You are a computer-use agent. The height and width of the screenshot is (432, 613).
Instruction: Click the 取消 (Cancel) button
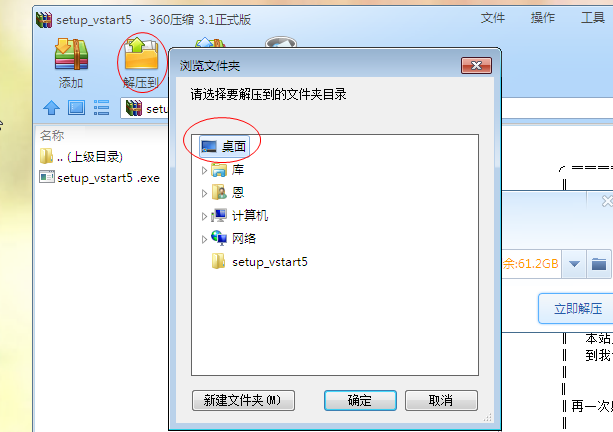pos(441,400)
